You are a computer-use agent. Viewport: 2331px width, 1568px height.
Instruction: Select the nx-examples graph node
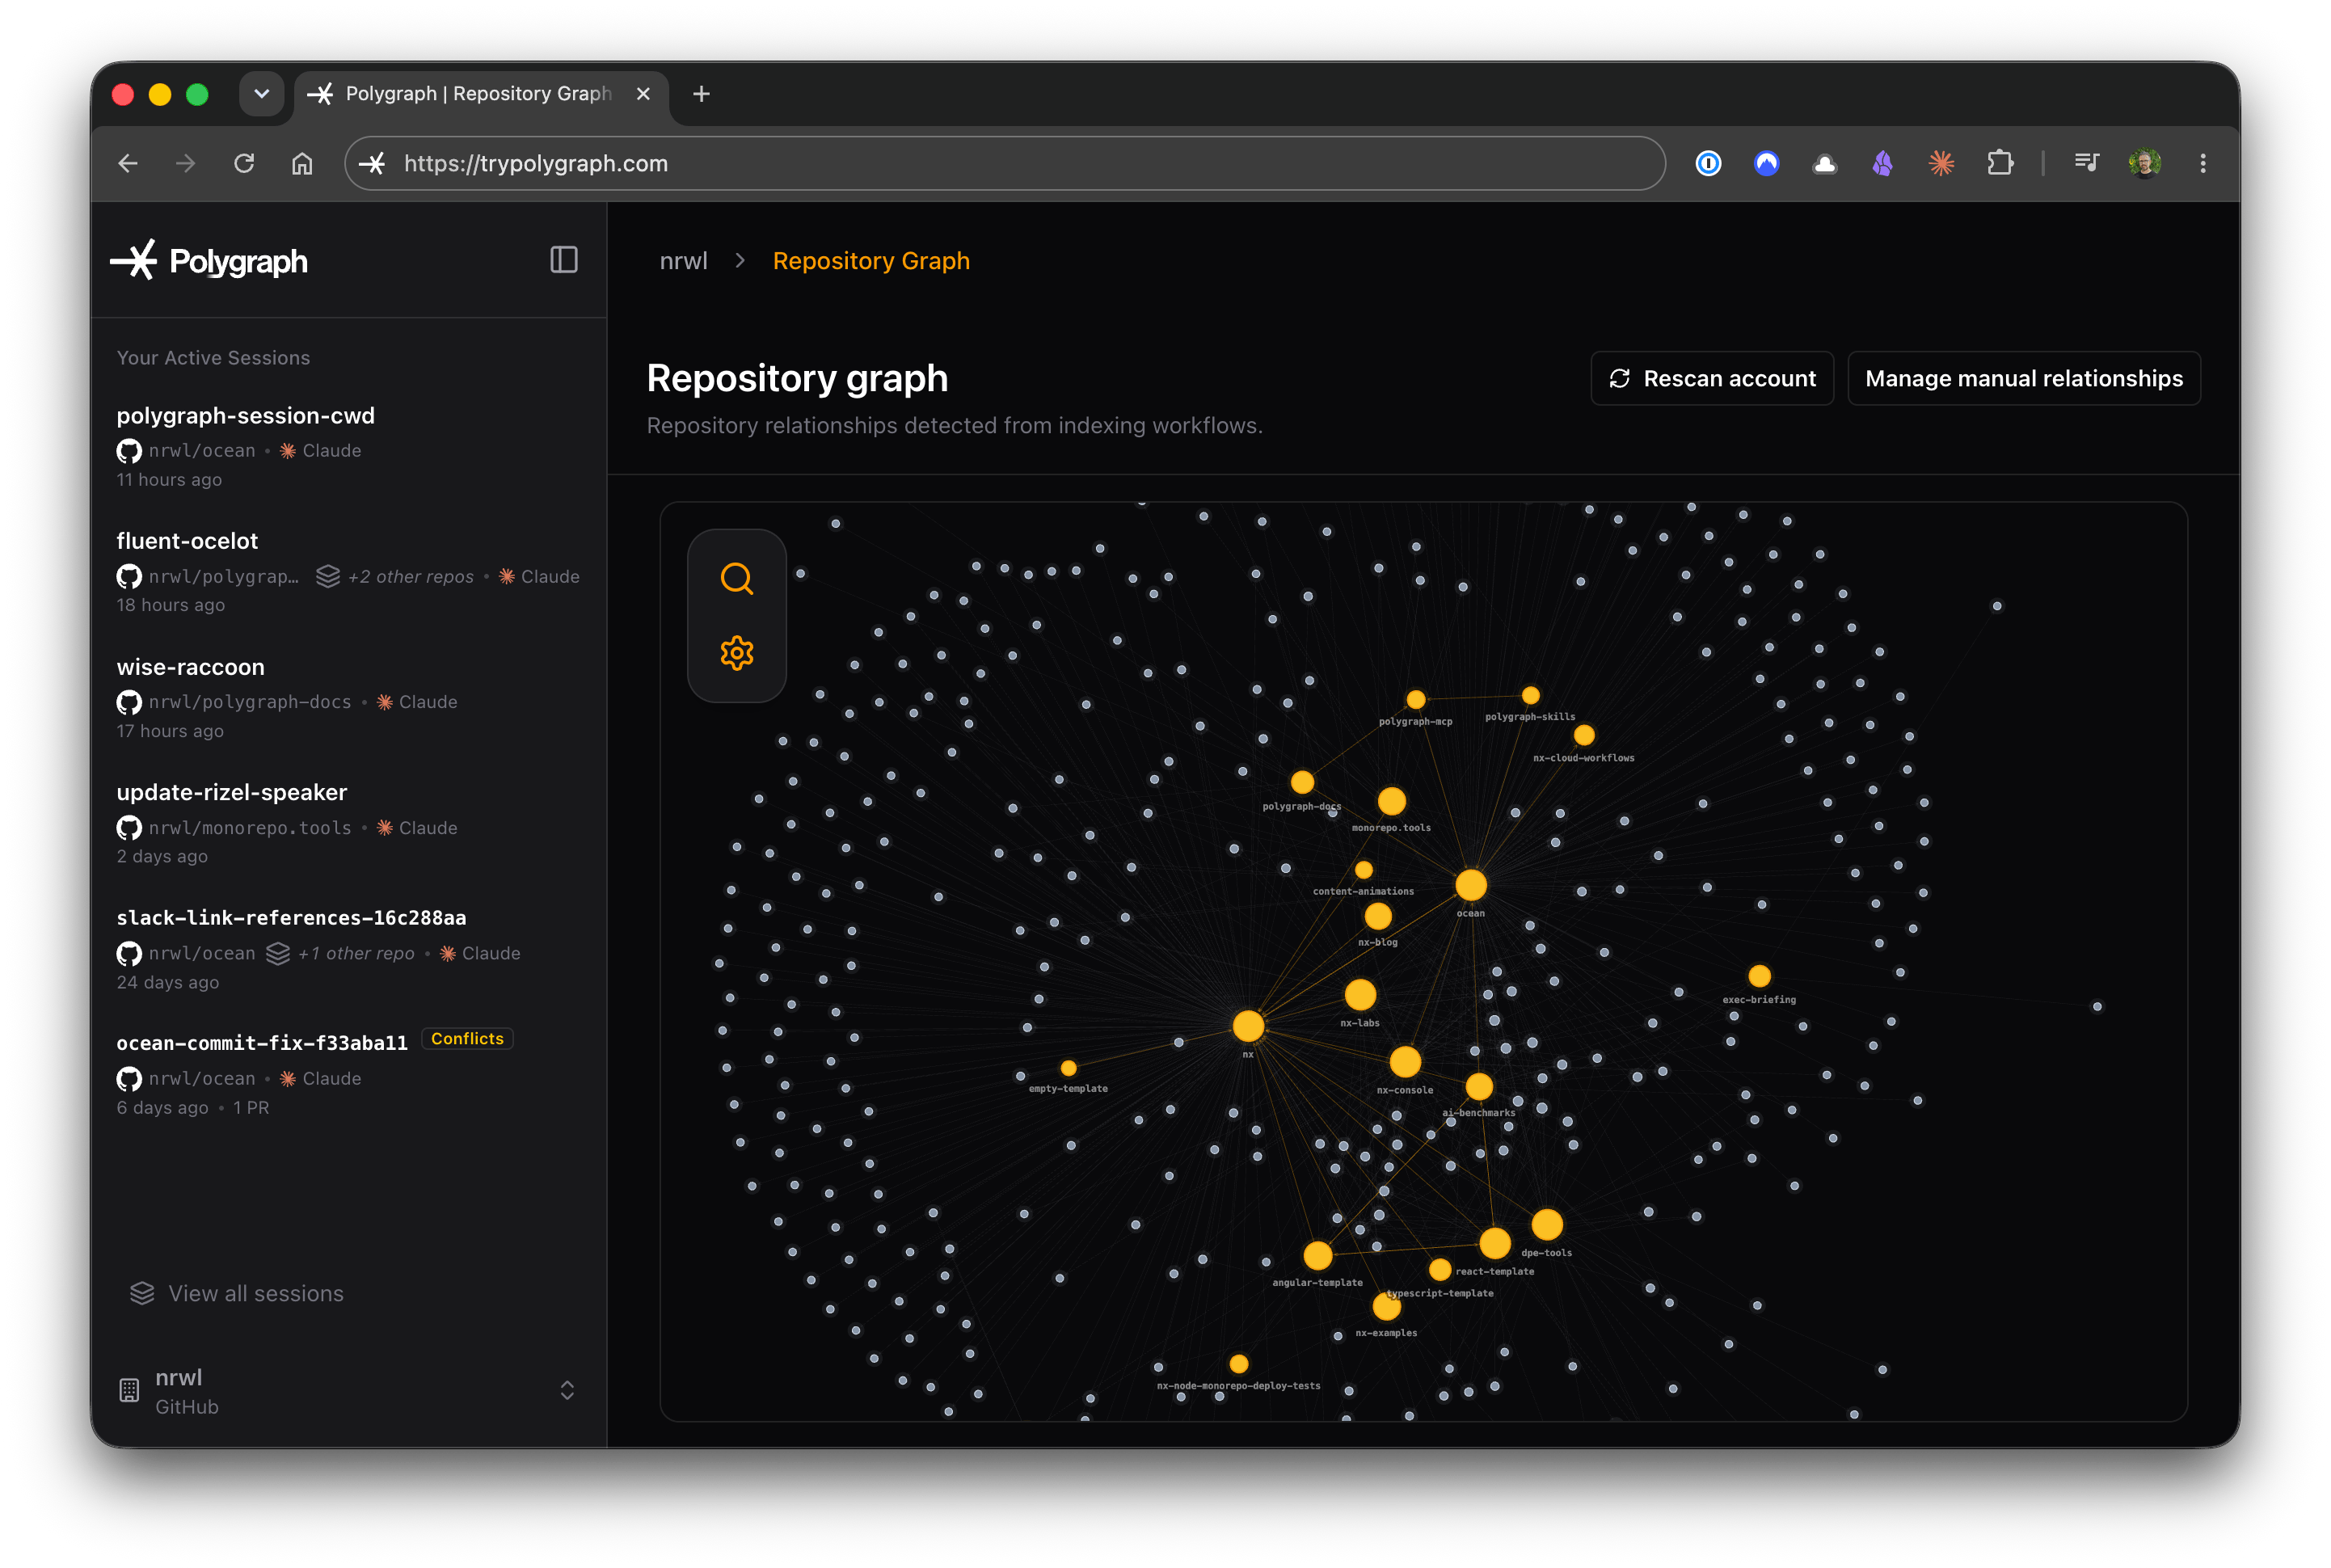tap(1387, 1306)
